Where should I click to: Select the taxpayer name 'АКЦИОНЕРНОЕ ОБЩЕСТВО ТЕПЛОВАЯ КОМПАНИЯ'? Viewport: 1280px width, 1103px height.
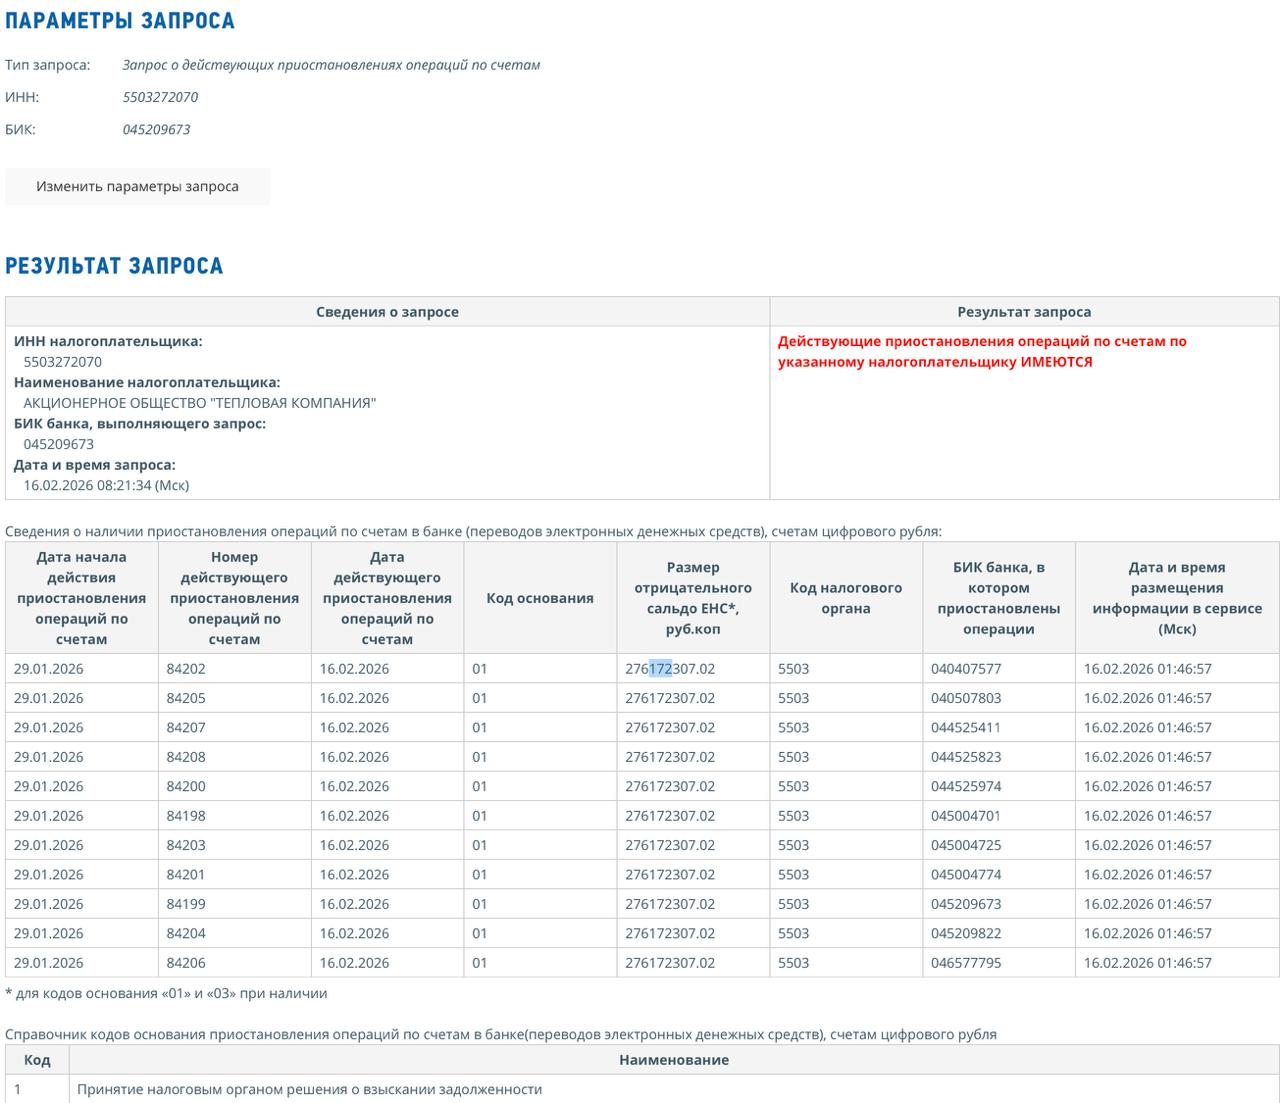pyautogui.click(x=199, y=403)
